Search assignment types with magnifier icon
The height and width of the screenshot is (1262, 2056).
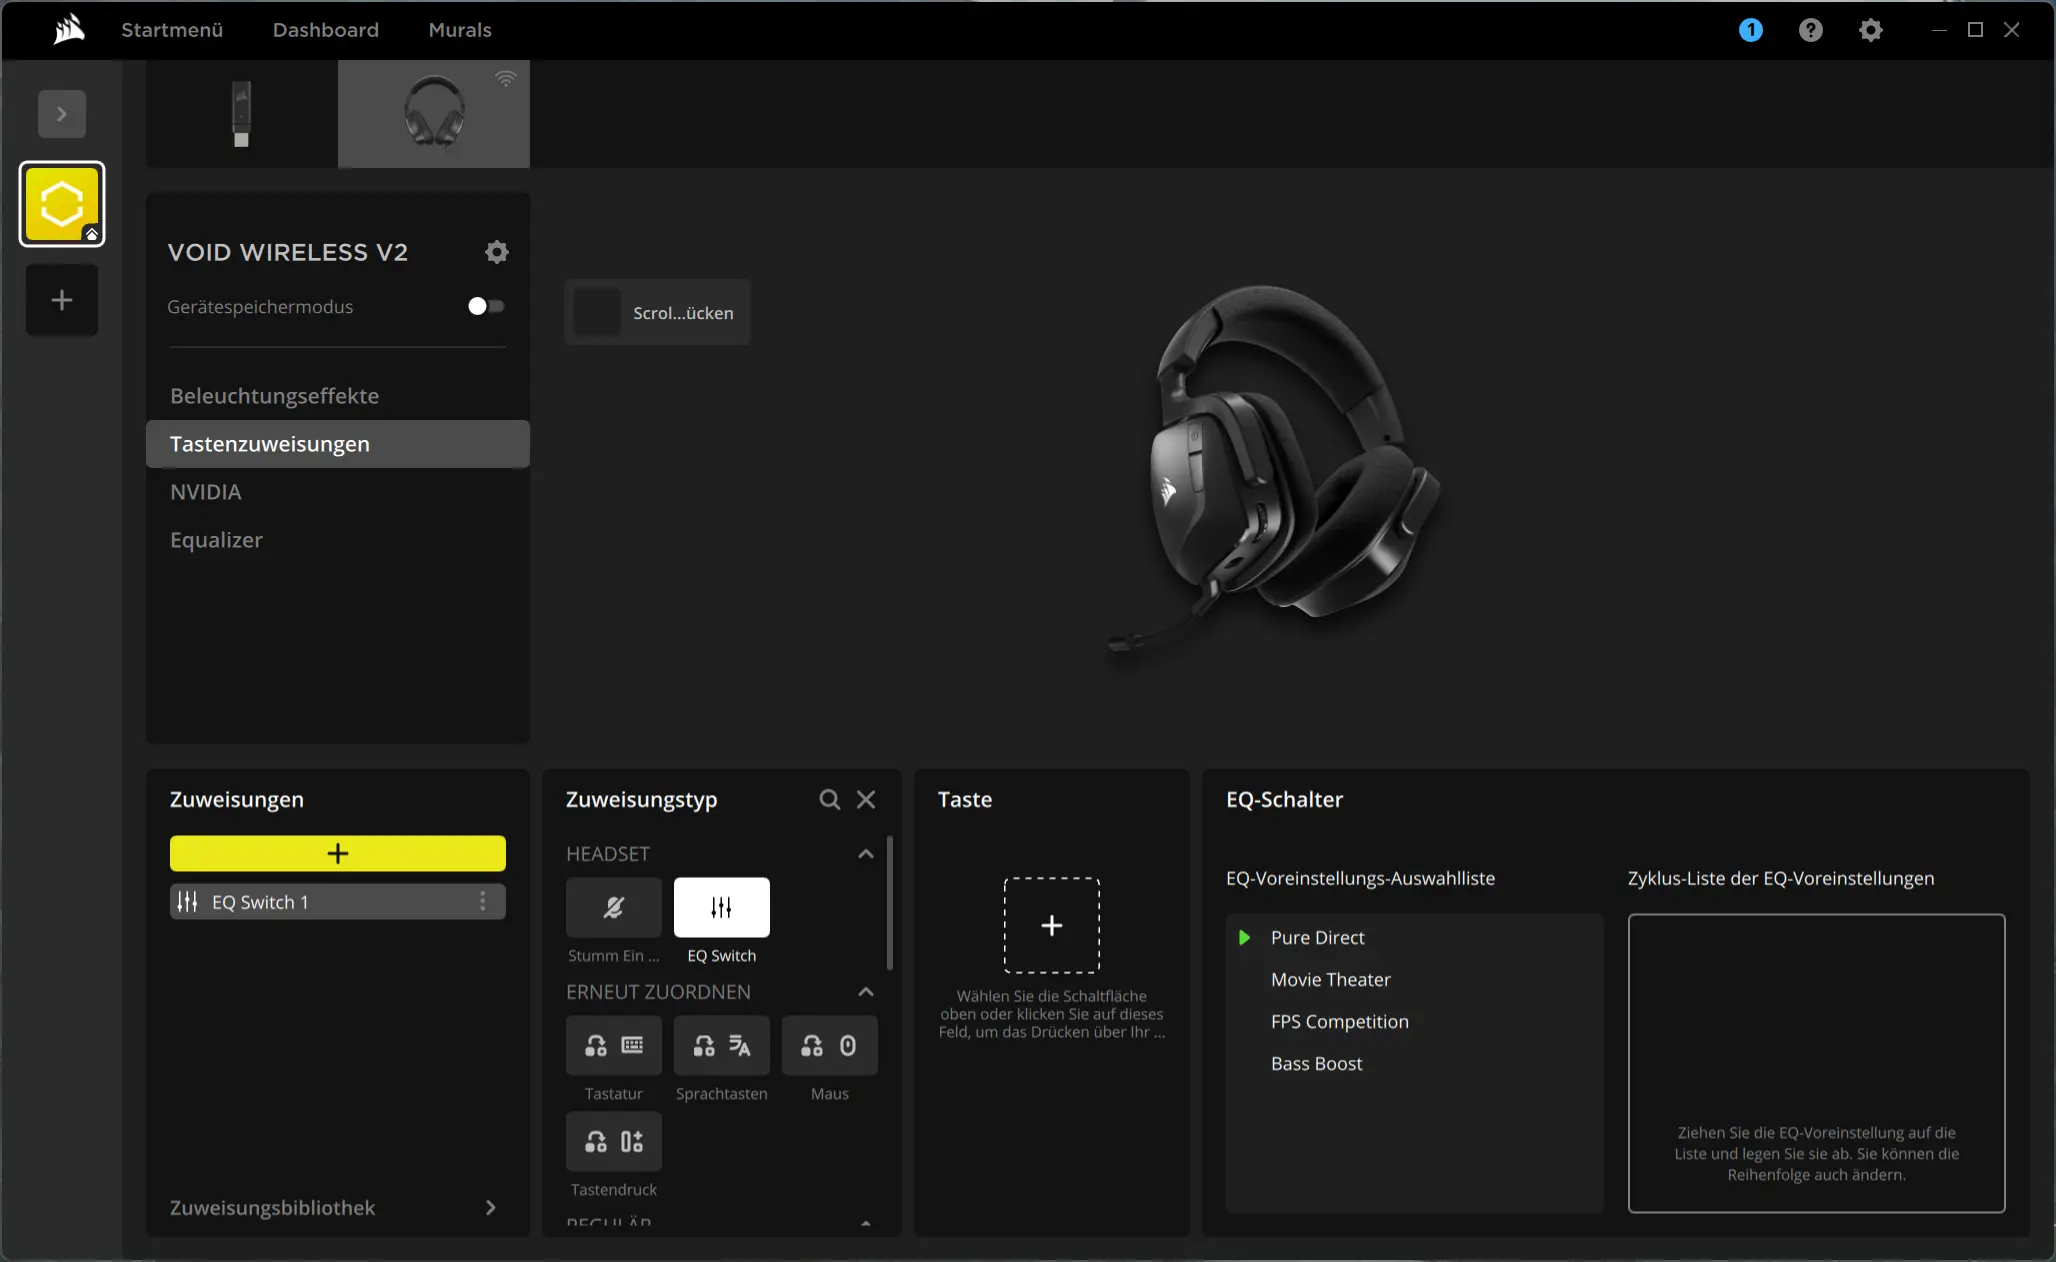coord(829,799)
